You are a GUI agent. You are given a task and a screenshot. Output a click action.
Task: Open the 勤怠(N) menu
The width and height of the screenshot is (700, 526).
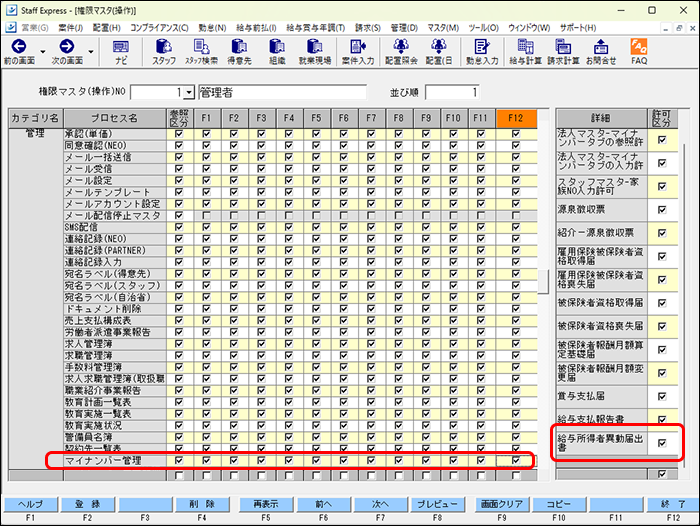point(212,28)
